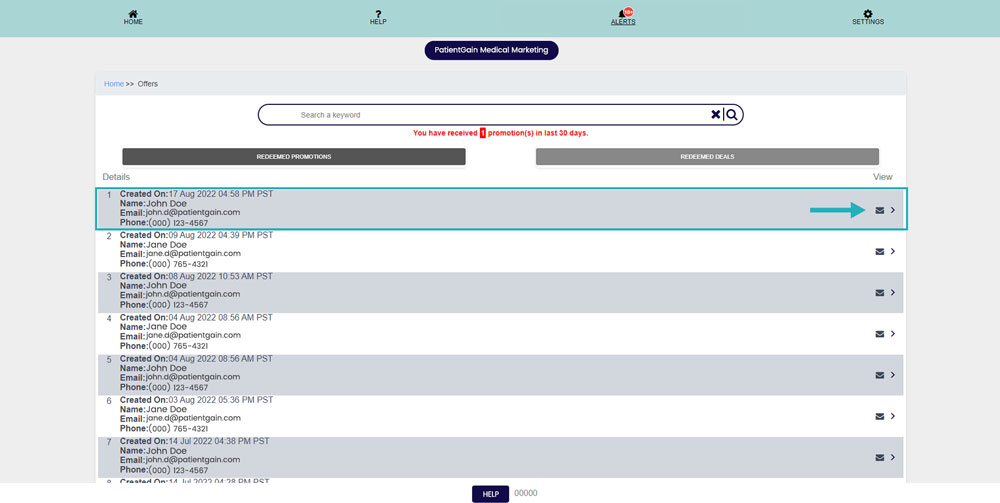Click the Home icon in top navigation
This screenshot has width=1000, height=503.
(133, 14)
